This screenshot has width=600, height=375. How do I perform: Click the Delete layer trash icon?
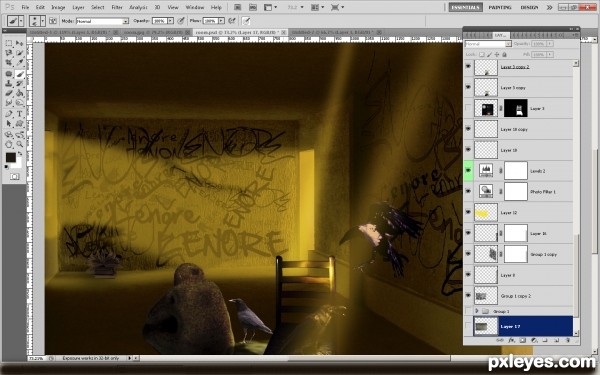coord(568,340)
